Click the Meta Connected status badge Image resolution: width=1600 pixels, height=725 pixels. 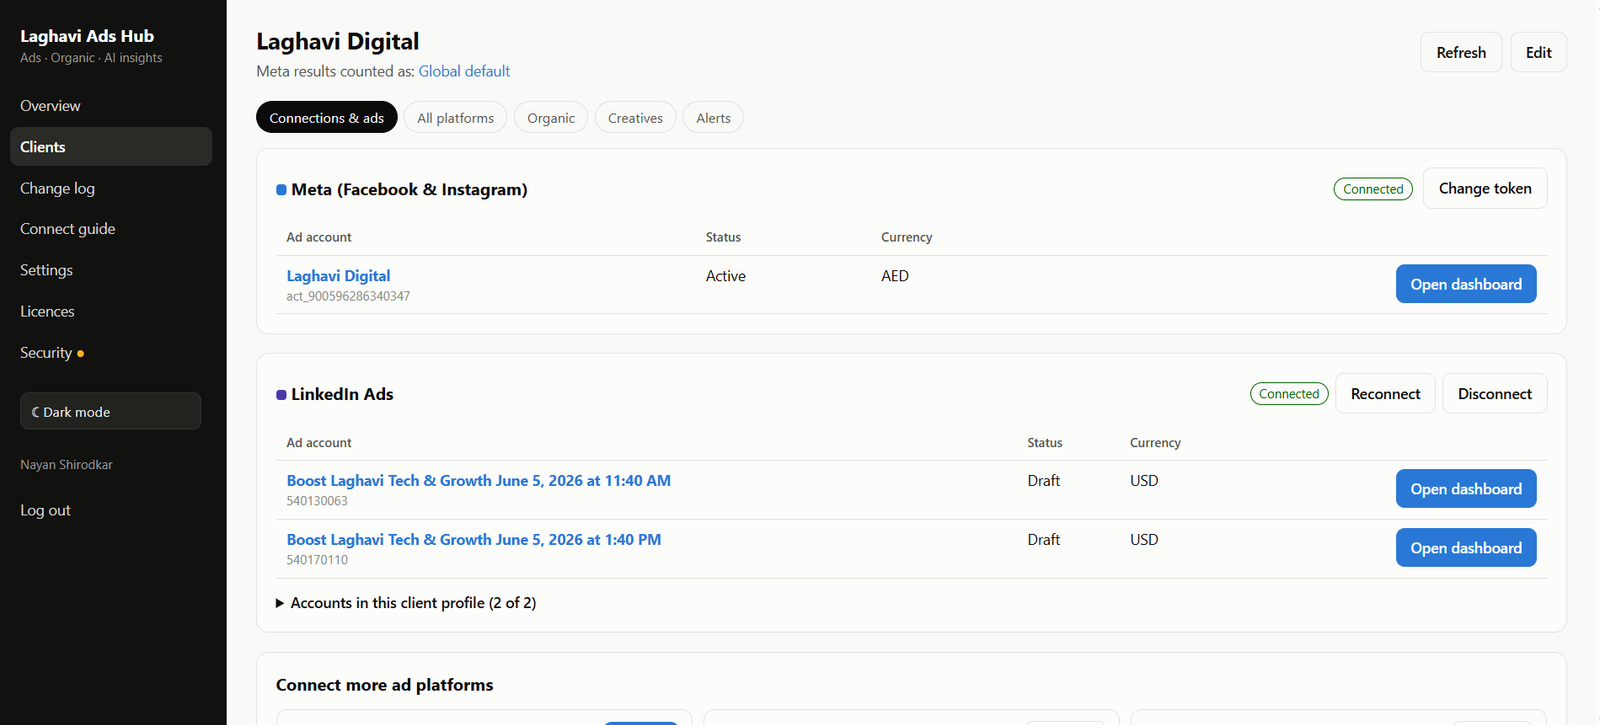(x=1373, y=189)
